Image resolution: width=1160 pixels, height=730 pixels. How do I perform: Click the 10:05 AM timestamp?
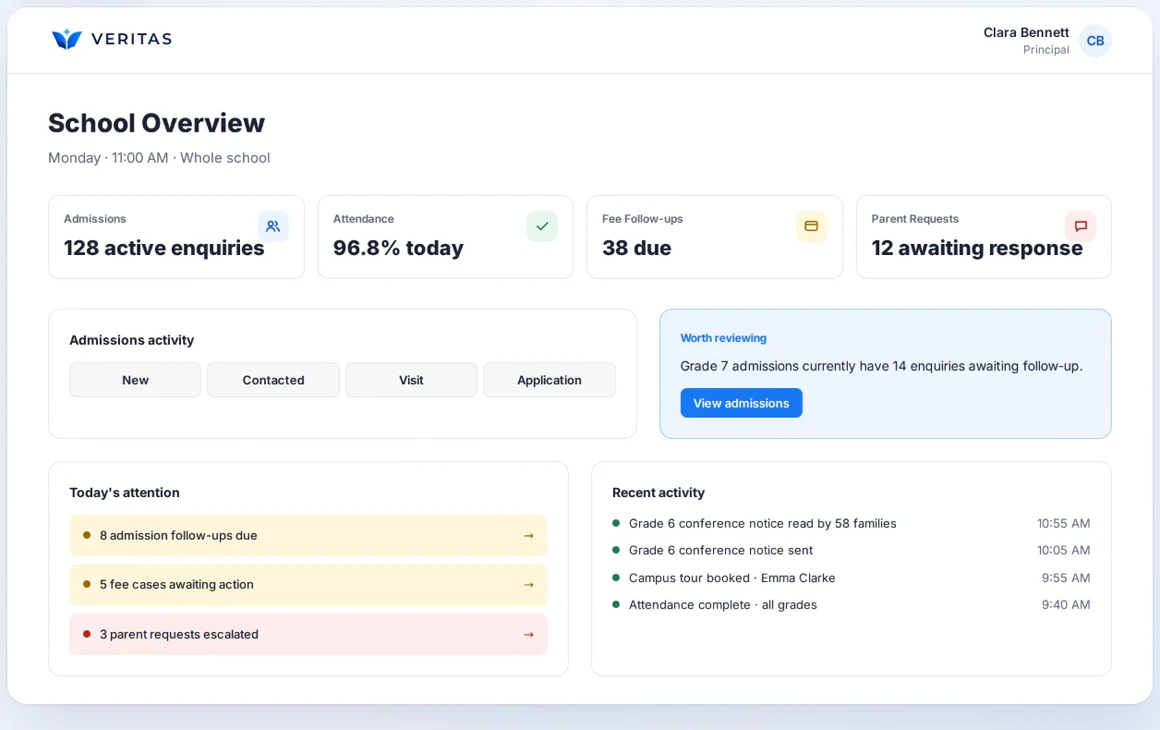coord(1063,550)
